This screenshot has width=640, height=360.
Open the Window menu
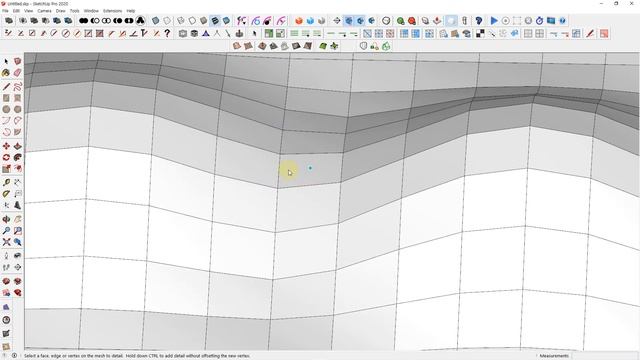(91, 11)
